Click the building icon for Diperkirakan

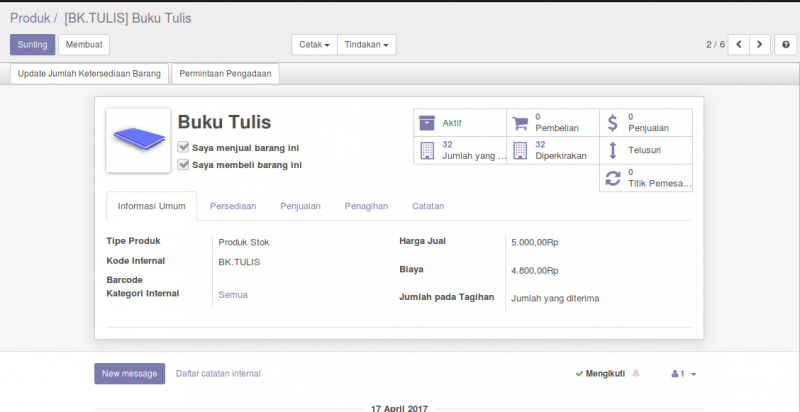[520, 150]
